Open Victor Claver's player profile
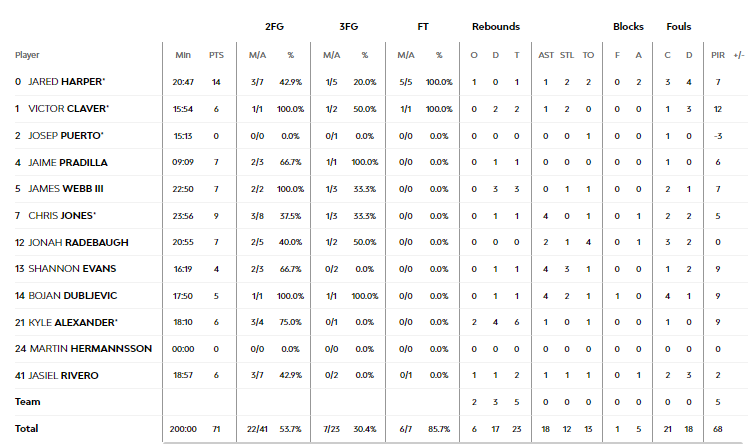Screen dimensions: 752x444 68,109
